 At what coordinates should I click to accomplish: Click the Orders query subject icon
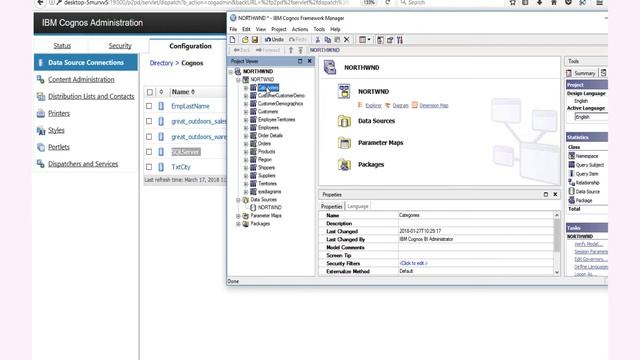(253, 143)
